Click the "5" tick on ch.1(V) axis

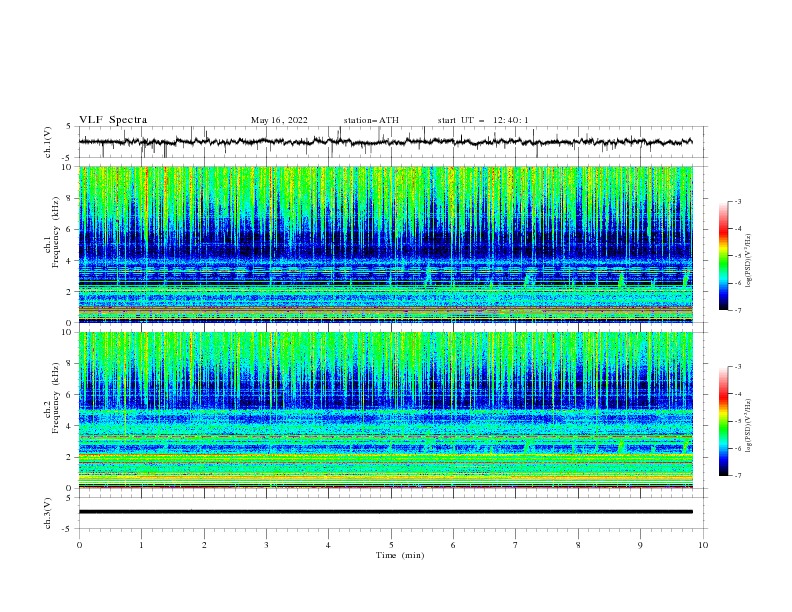pyautogui.click(x=68, y=127)
